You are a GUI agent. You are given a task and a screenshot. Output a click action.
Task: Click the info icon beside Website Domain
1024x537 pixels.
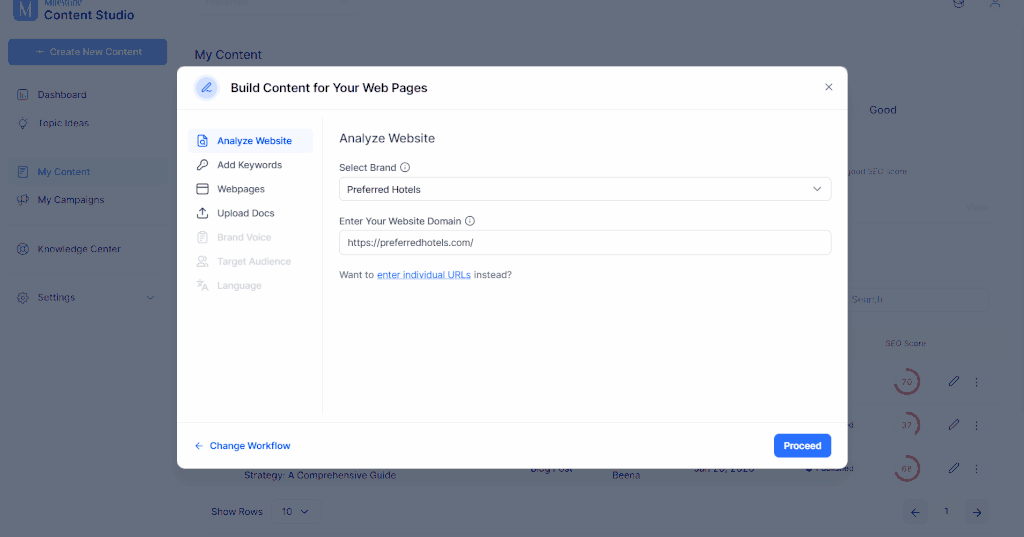pos(470,221)
